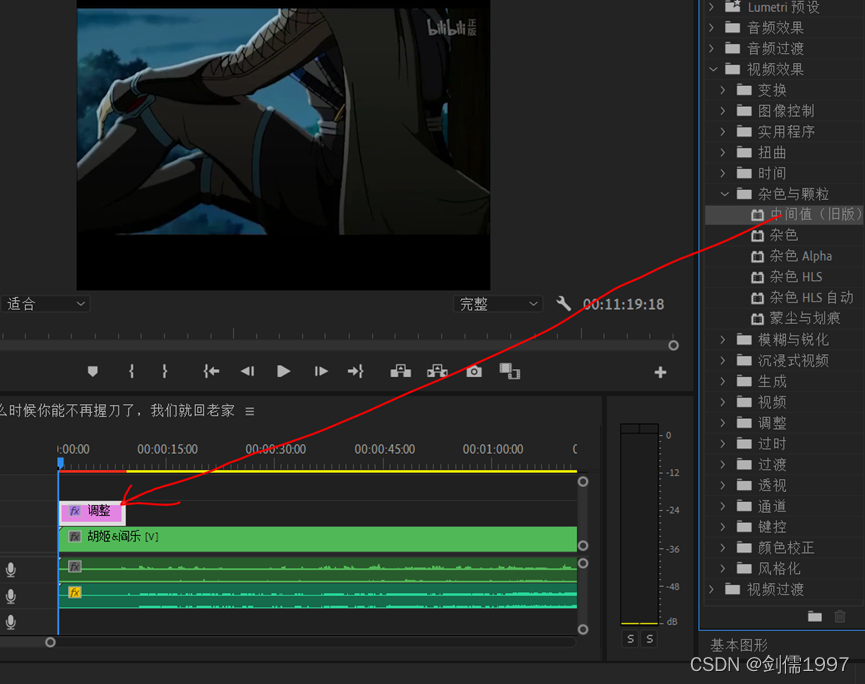Go to out point button
The image size is (865, 684).
356,371
